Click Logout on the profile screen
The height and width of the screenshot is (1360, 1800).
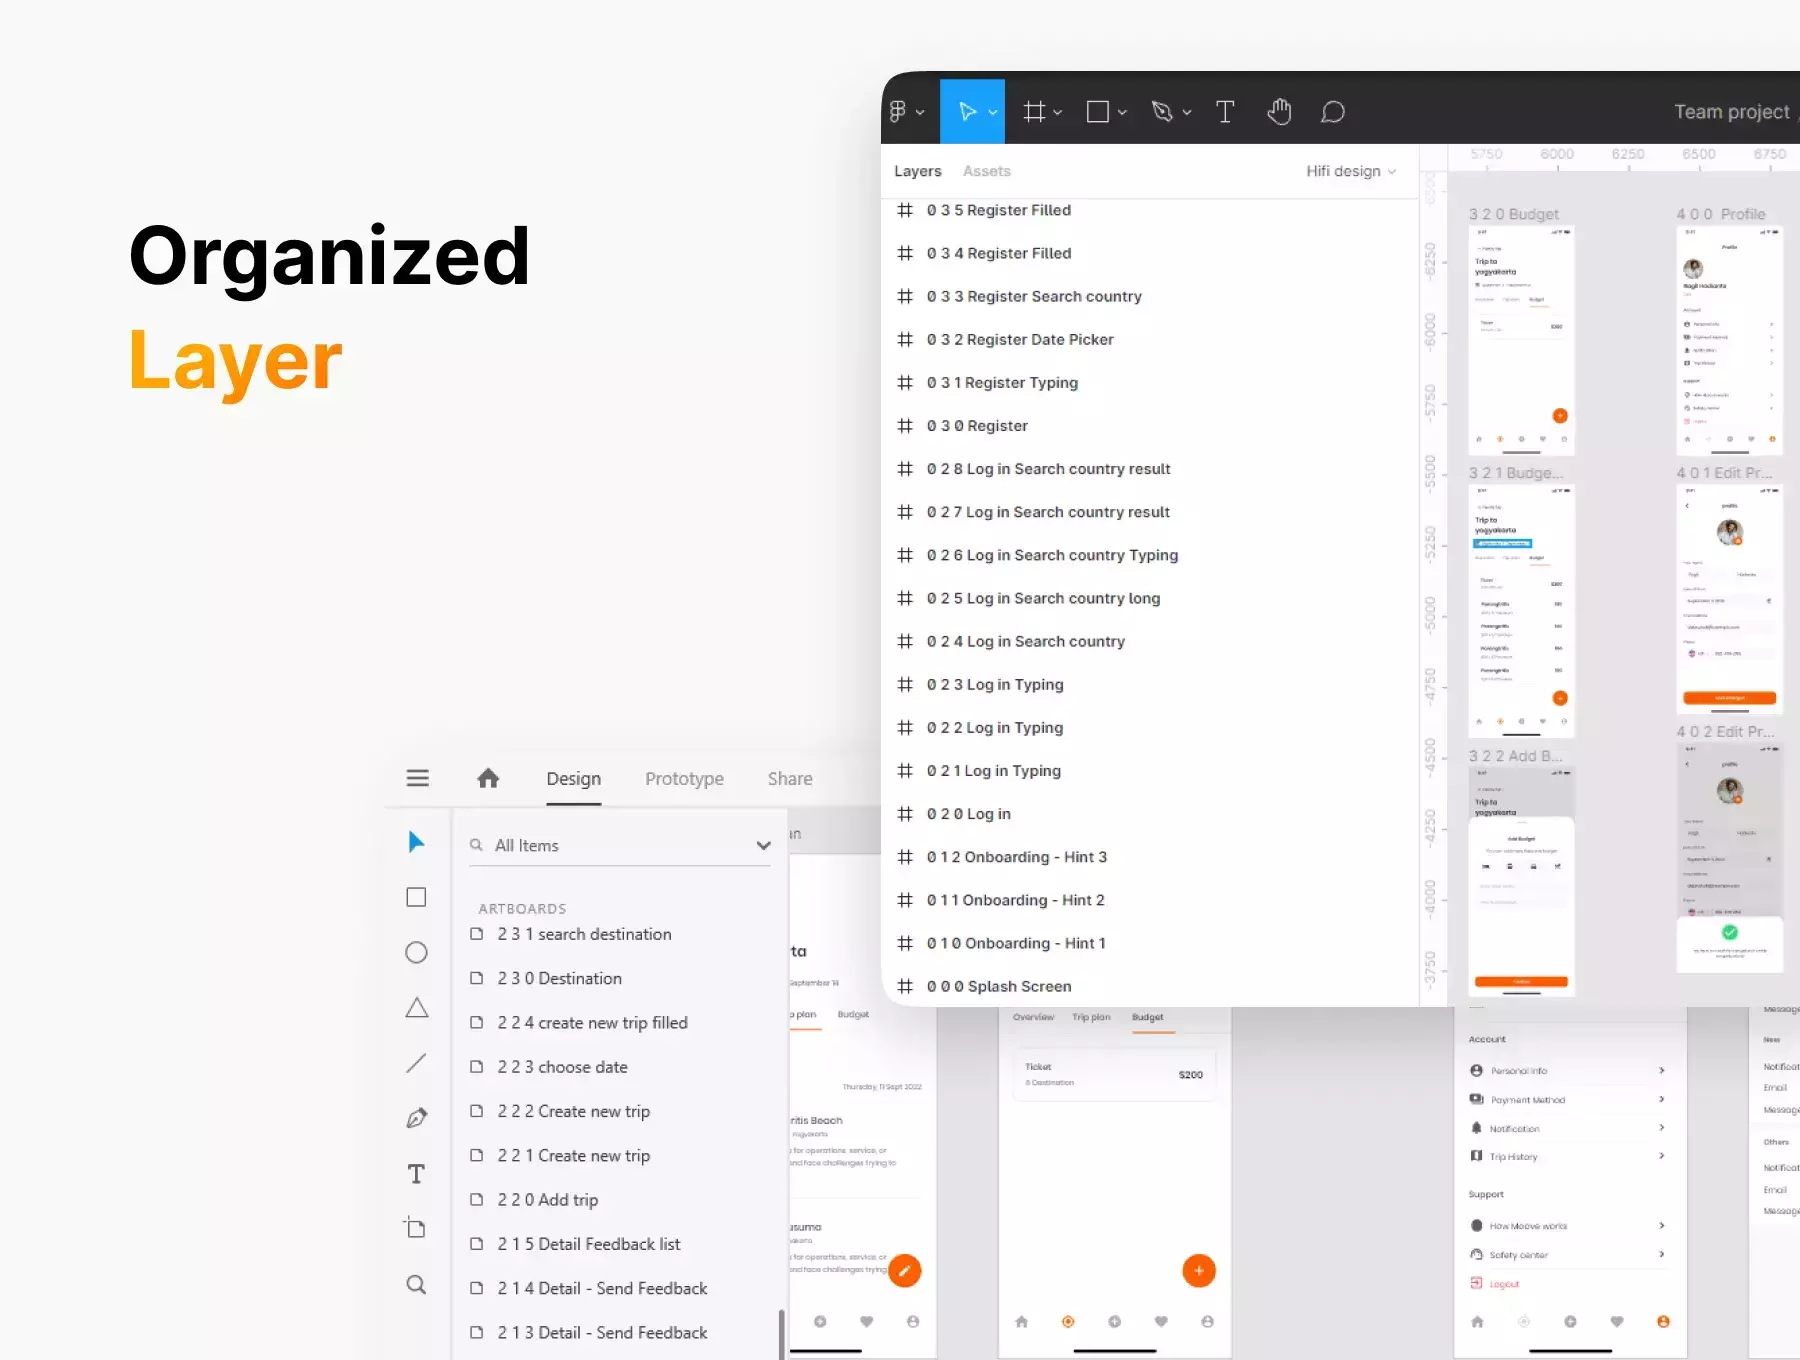click(1495, 1284)
